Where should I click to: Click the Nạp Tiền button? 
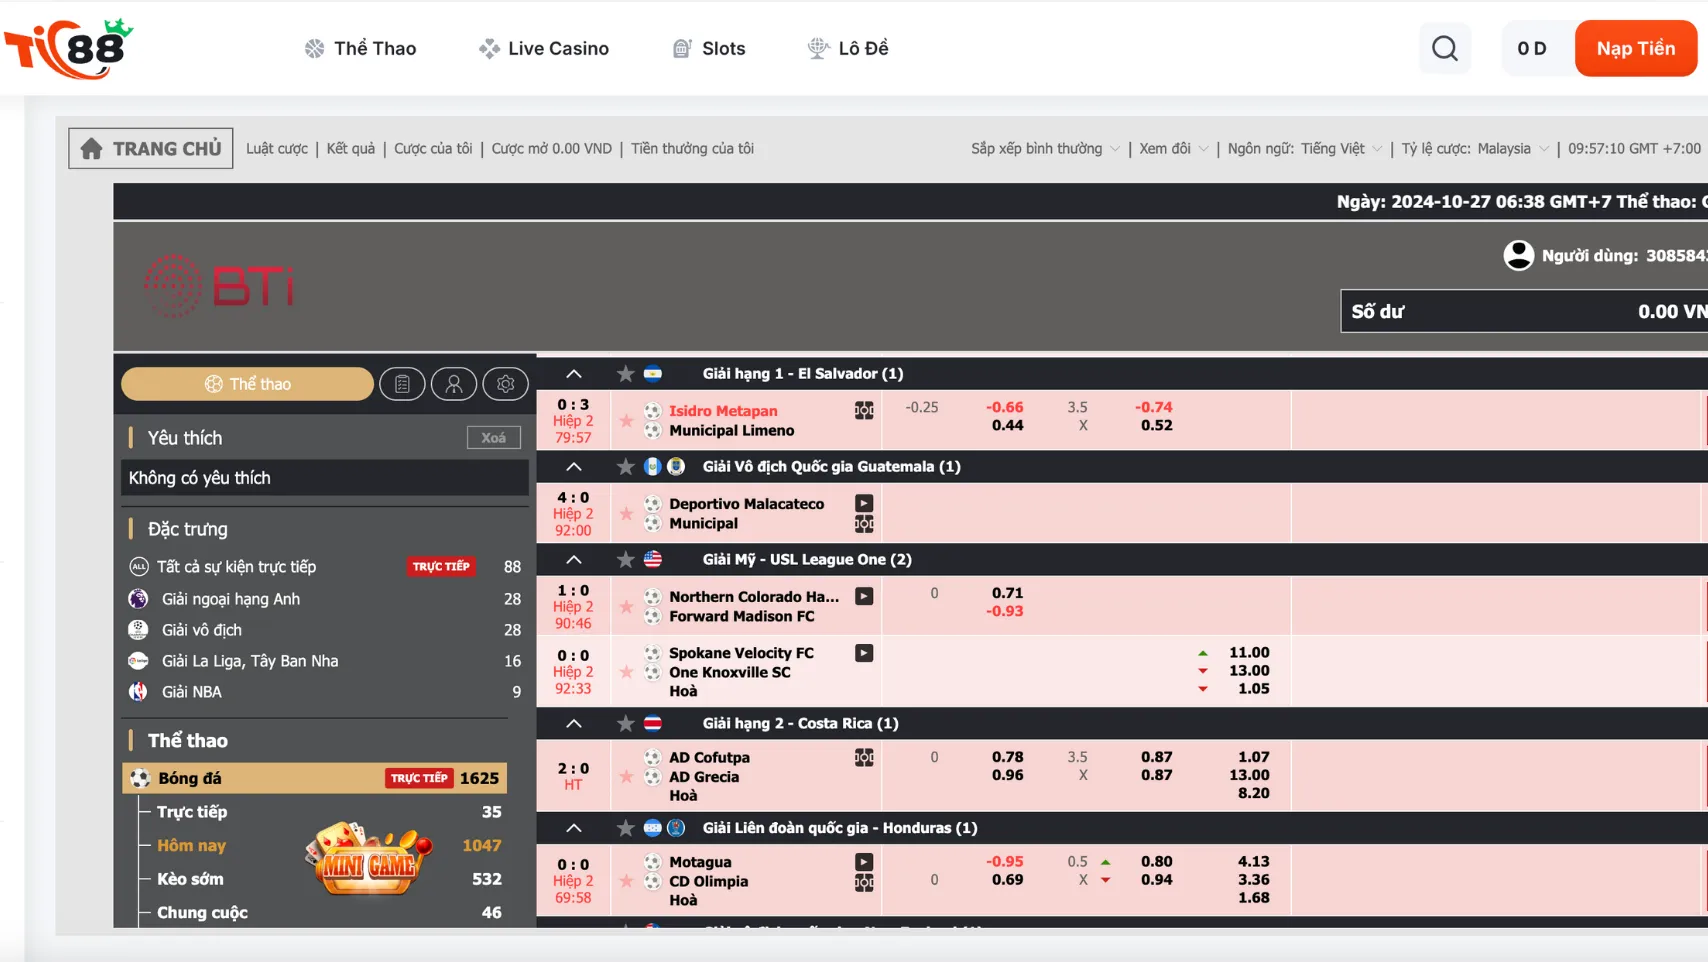click(x=1635, y=48)
